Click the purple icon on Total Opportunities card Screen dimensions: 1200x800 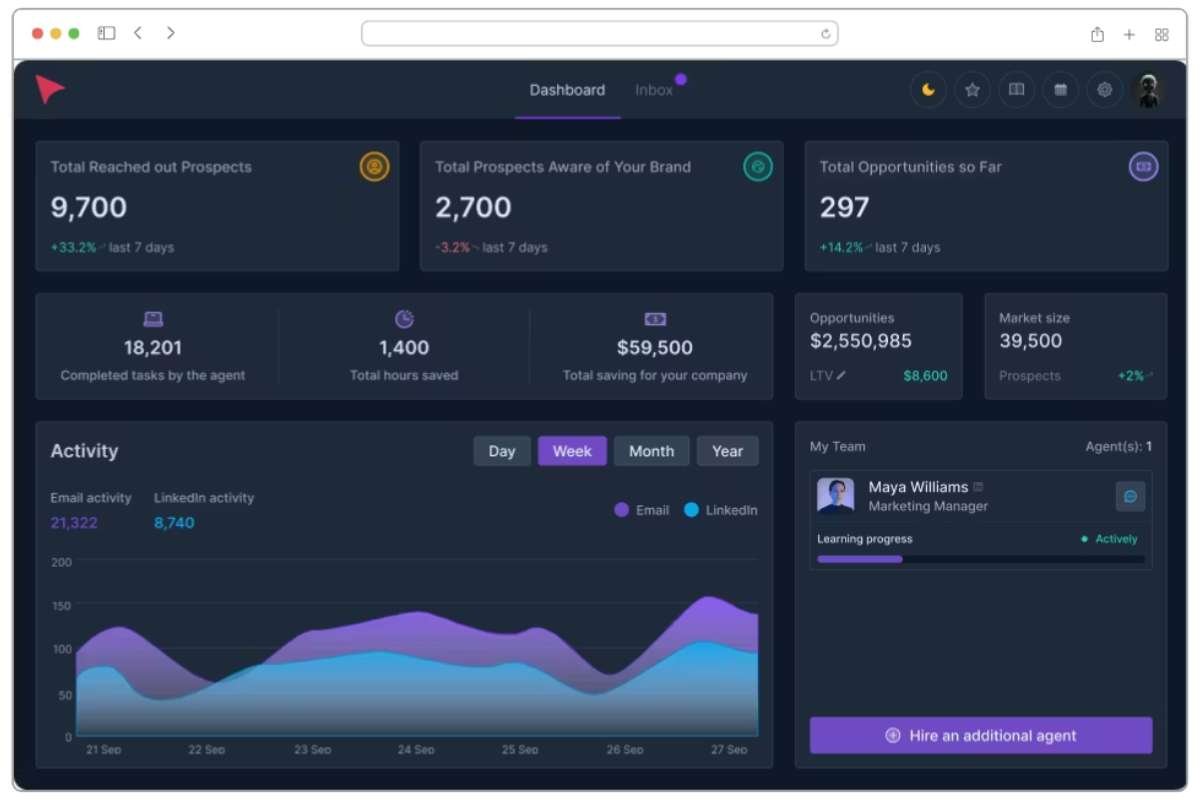pyautogui.click(x=1142, y=167)
